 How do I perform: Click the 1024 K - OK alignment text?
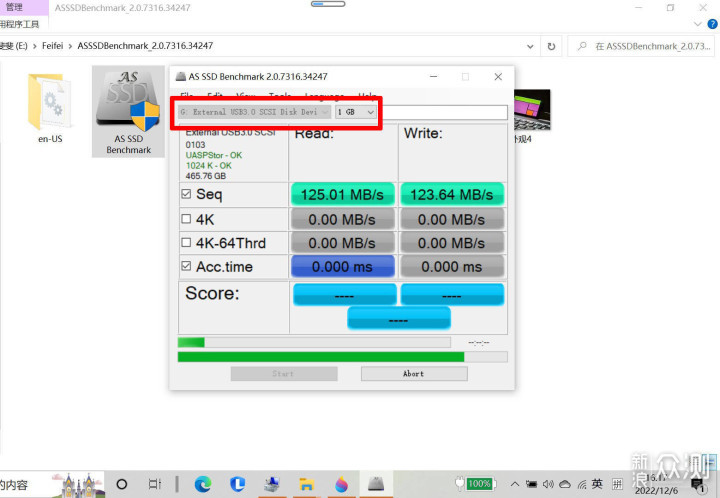point(208,166)
